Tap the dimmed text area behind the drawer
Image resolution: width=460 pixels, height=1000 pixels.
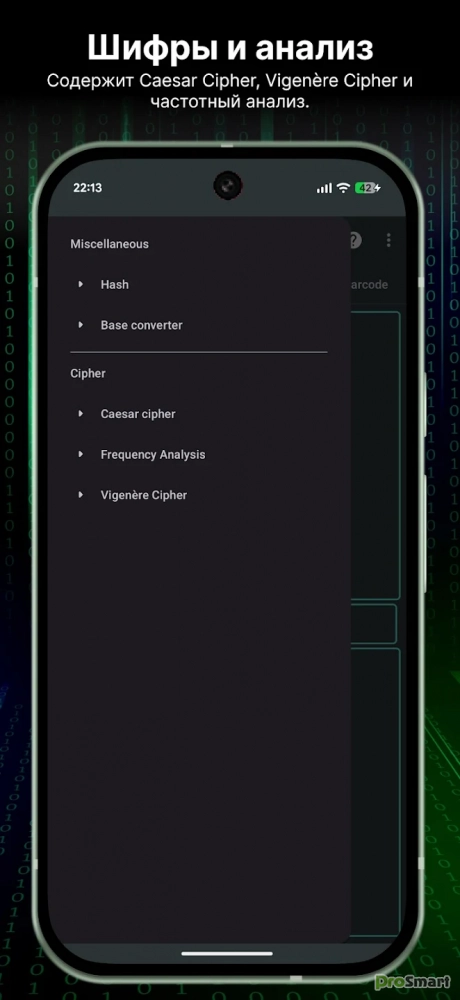376,455
